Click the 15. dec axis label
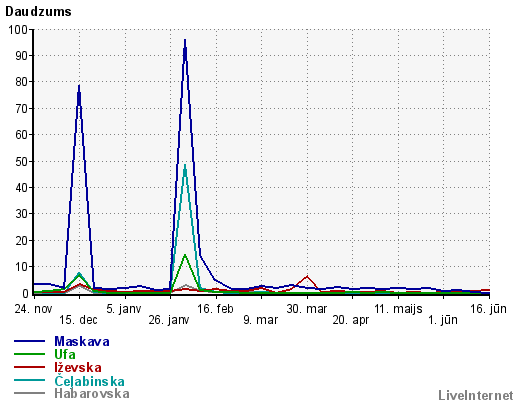The image size is (520, 405). (78, 320)
